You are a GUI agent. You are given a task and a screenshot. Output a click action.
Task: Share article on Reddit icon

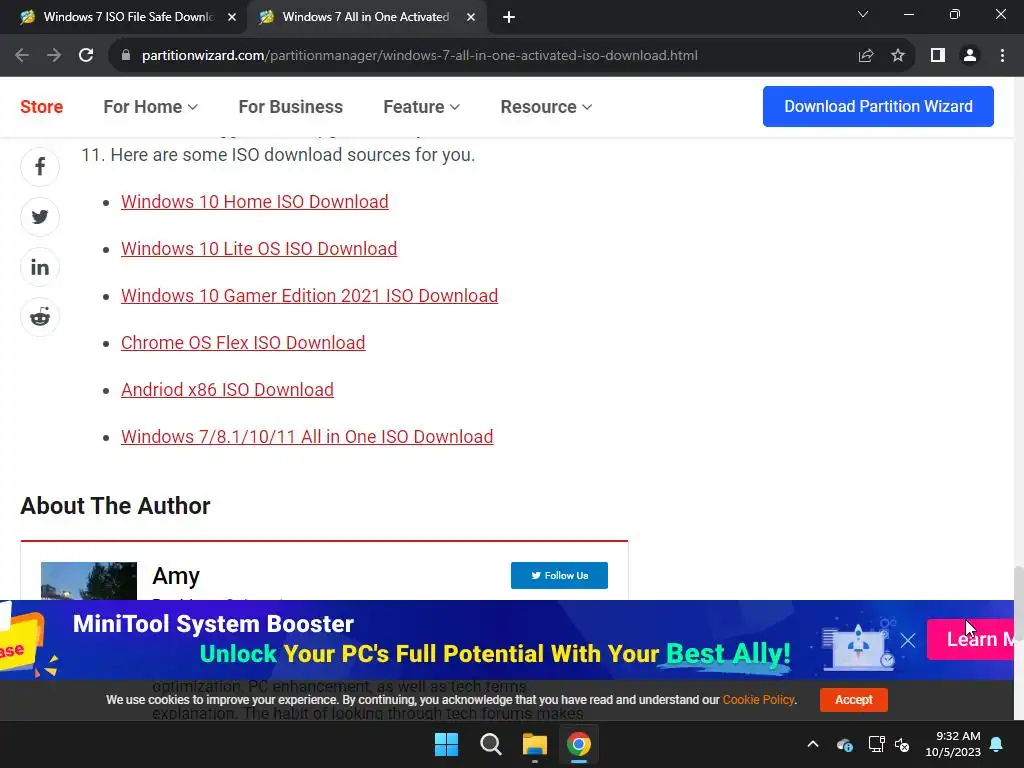(40, 317)
